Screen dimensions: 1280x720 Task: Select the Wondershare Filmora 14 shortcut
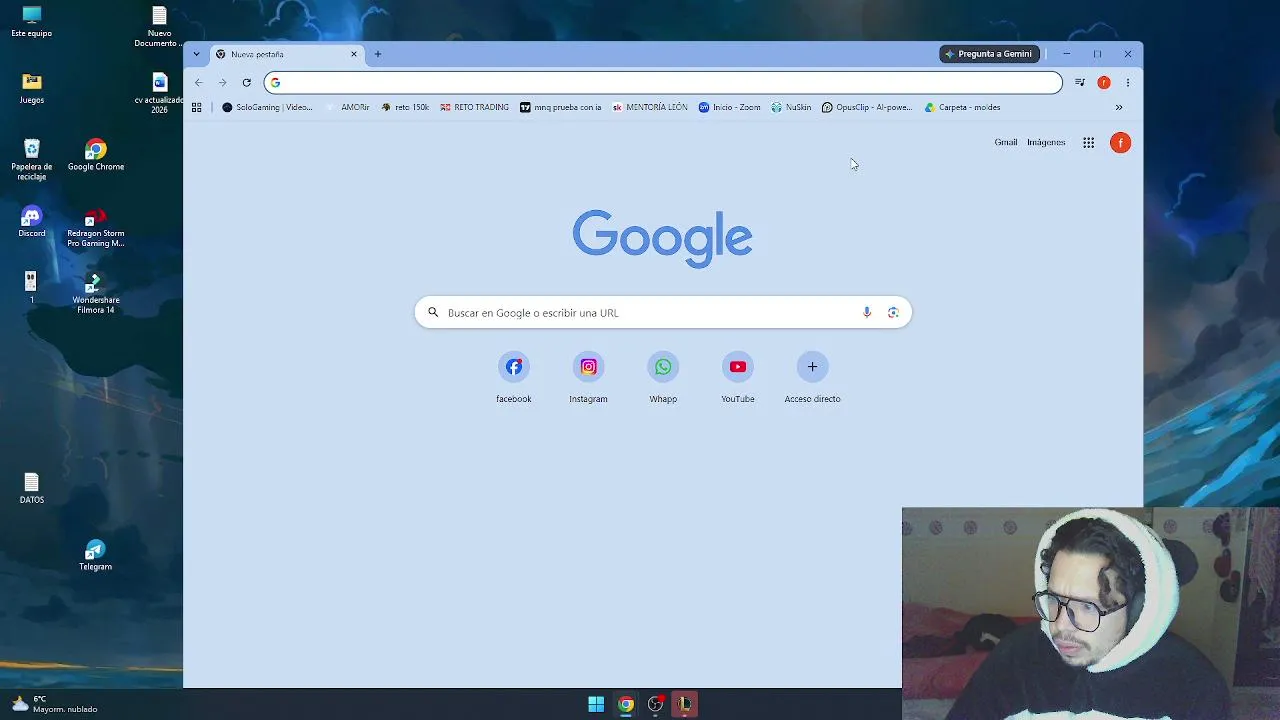pyautogui.click(x=96, y=294)
